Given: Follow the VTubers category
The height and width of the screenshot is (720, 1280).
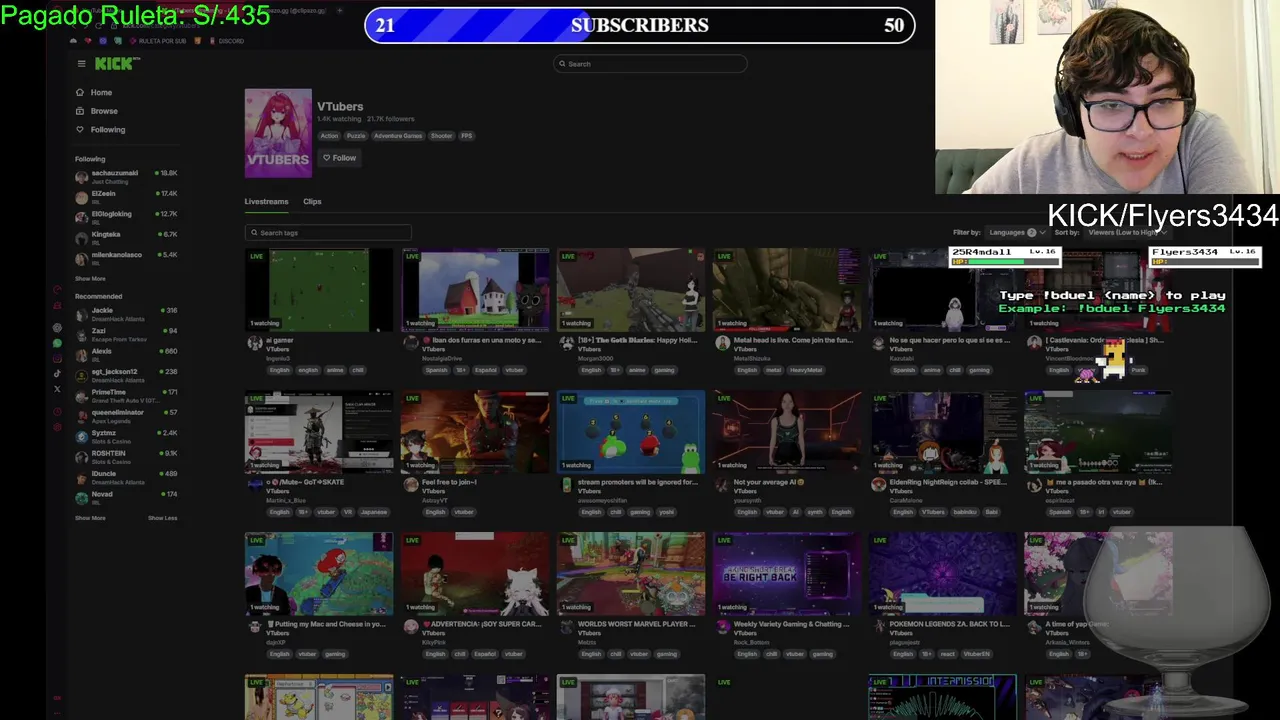Looking at the screenshot, I should [x=339, y=158].
